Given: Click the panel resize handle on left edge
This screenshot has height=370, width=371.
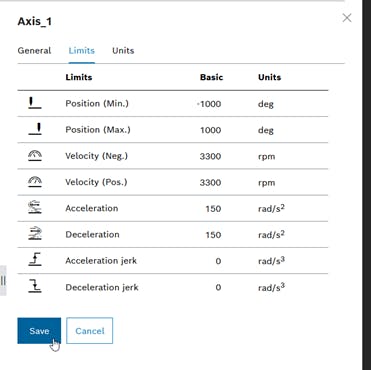Looking at the screenshot, I should [3, 281].
